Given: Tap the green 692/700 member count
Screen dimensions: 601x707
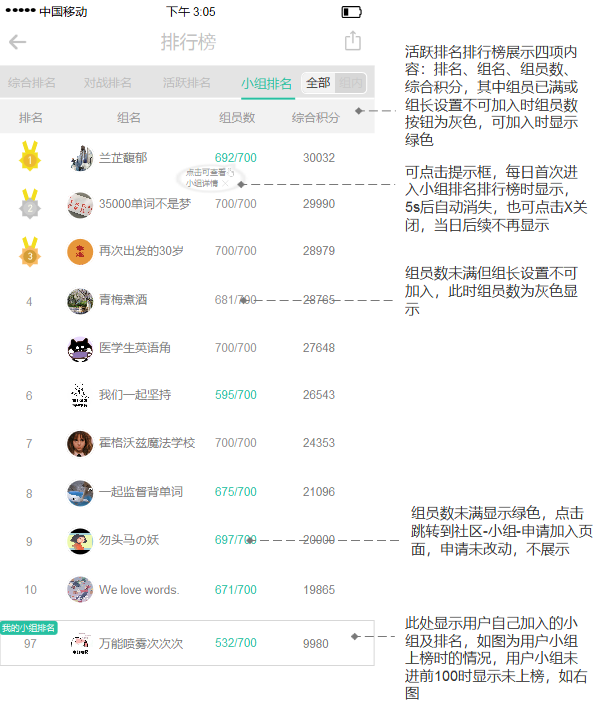Looking at the screenshot, I should pyautogui.click(x=235, y=158).
